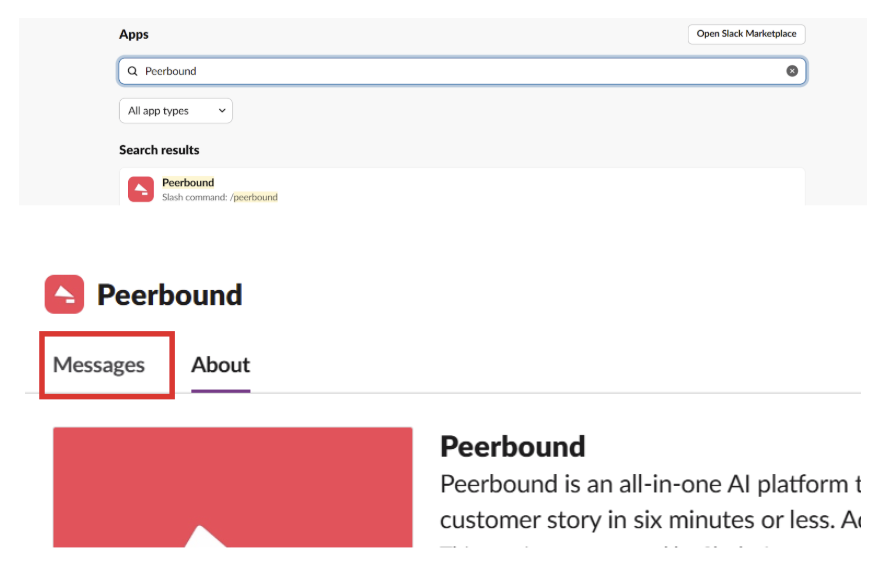The width and height of the screenshot is (894, 570).
Task: Click the large Peerbound logo beside the app title
Action: point(64,294)
